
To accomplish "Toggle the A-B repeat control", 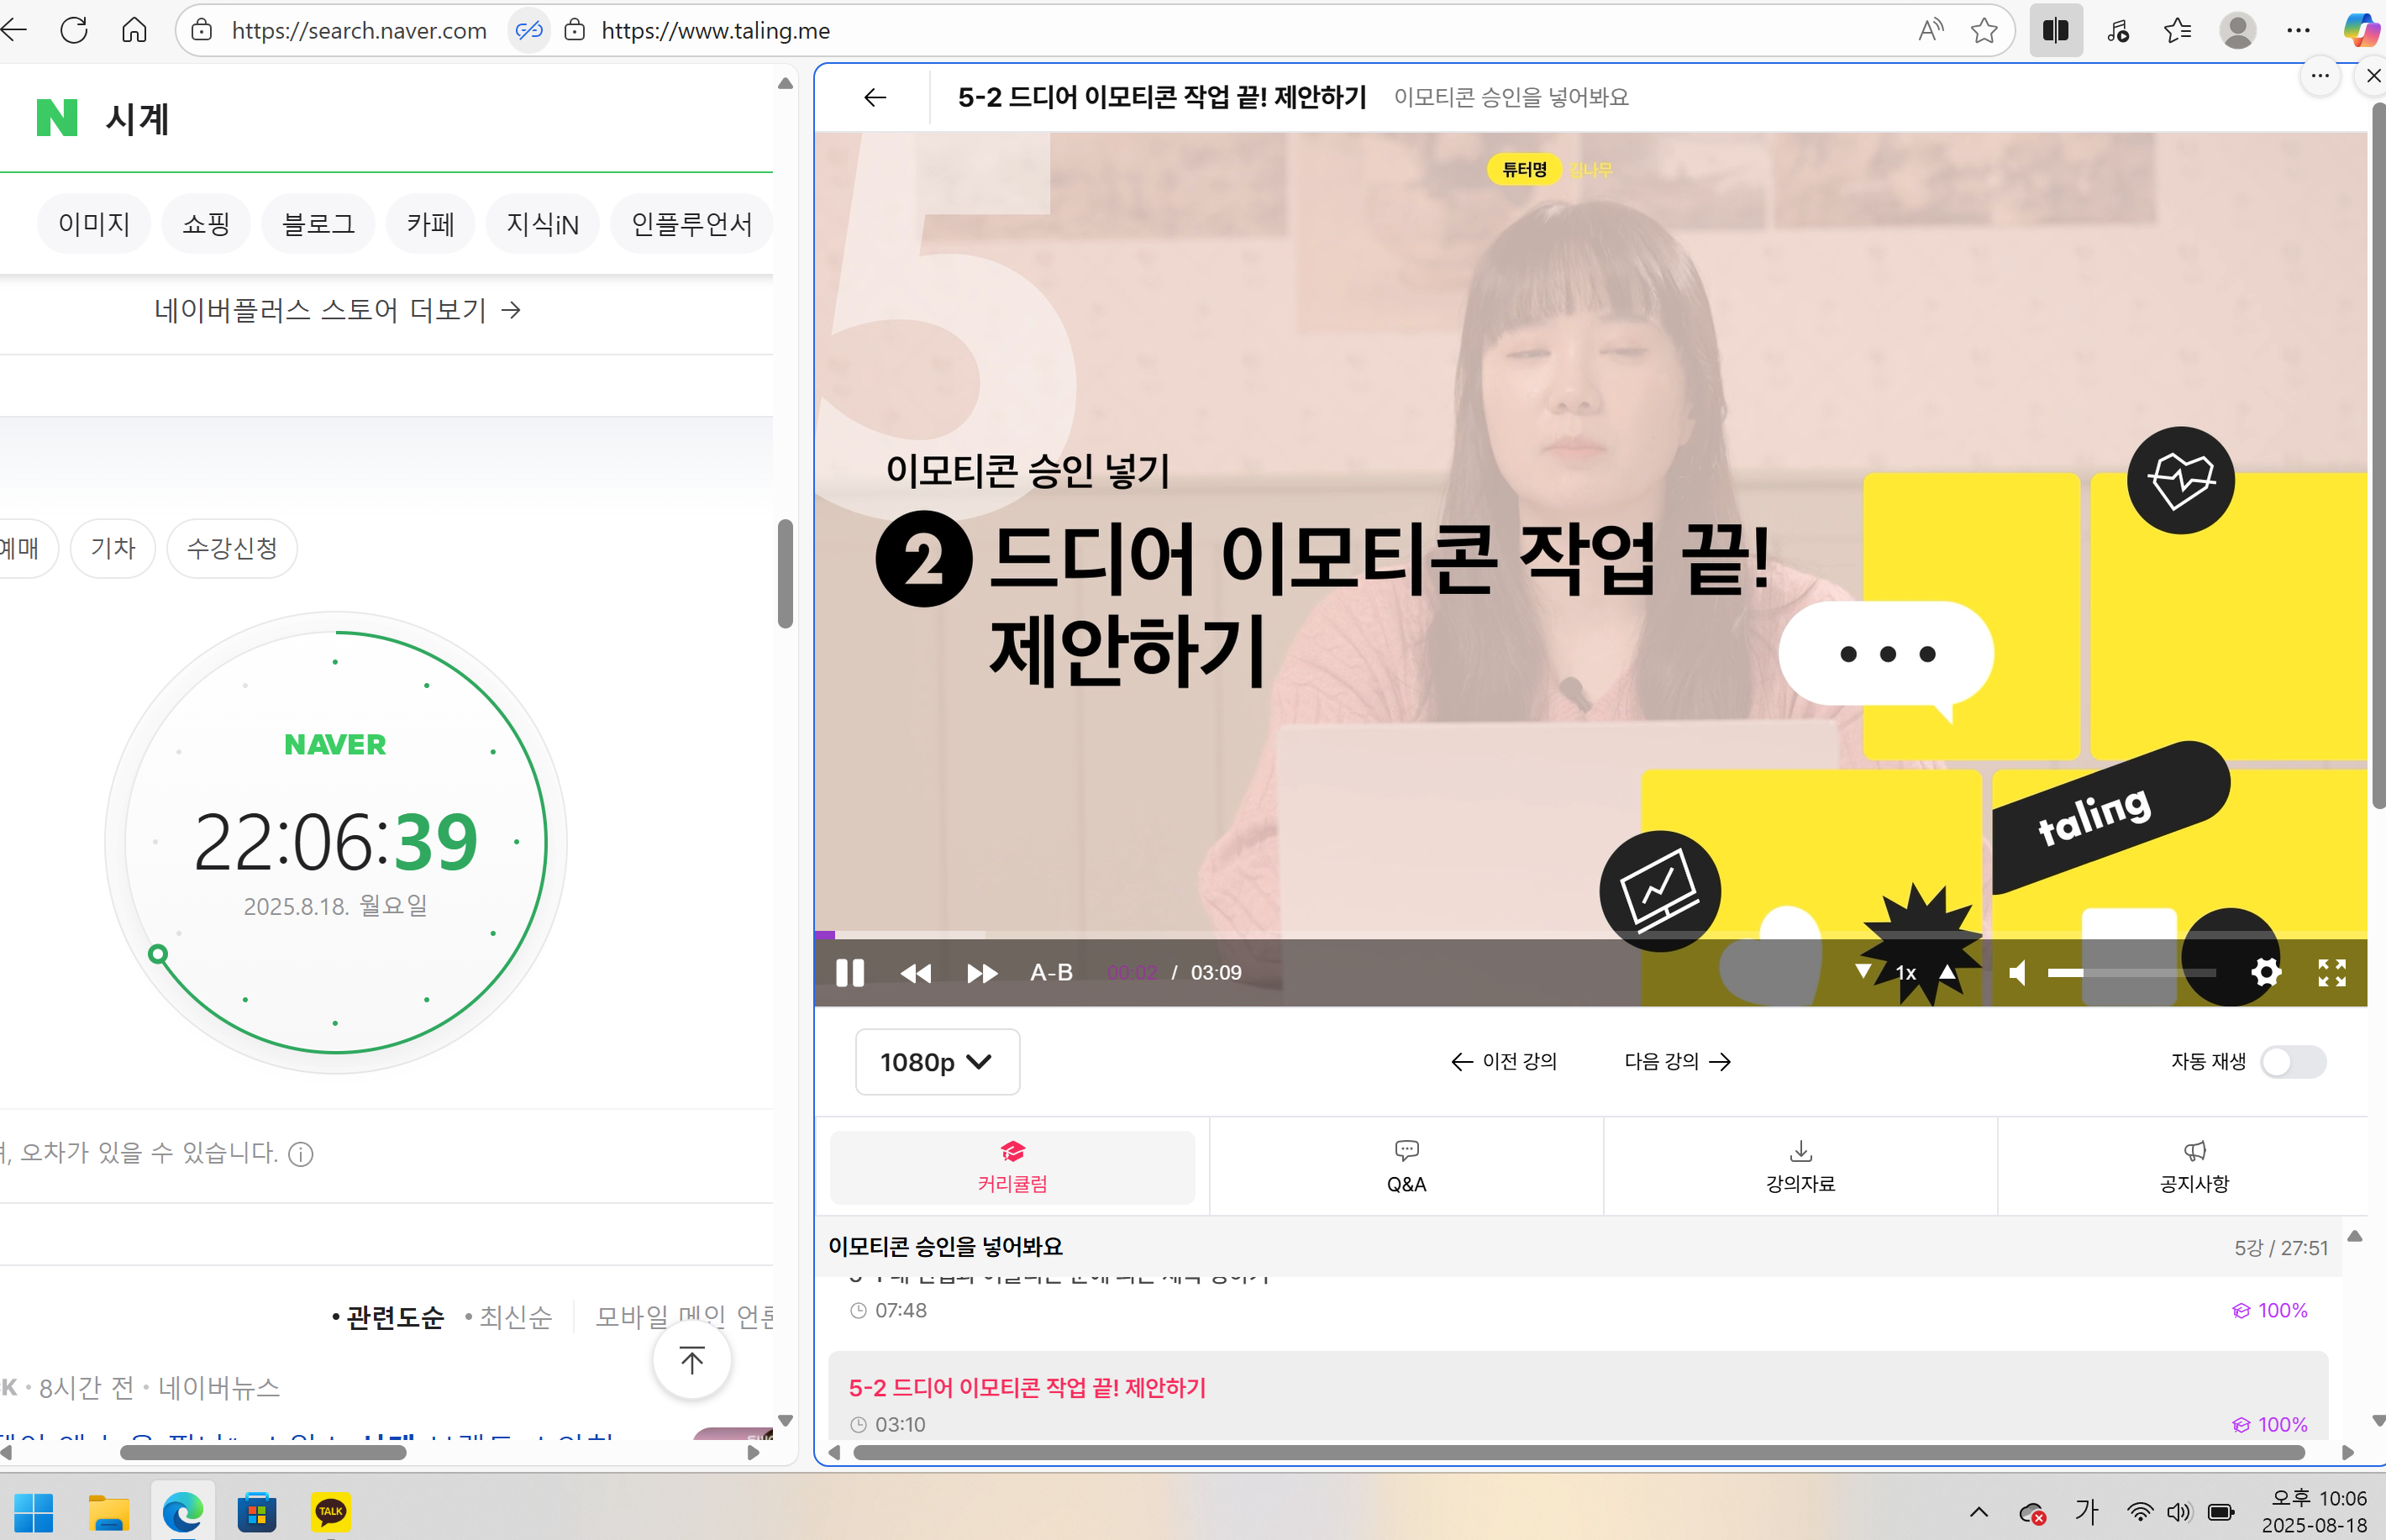I will click(x=1051, y=972).
